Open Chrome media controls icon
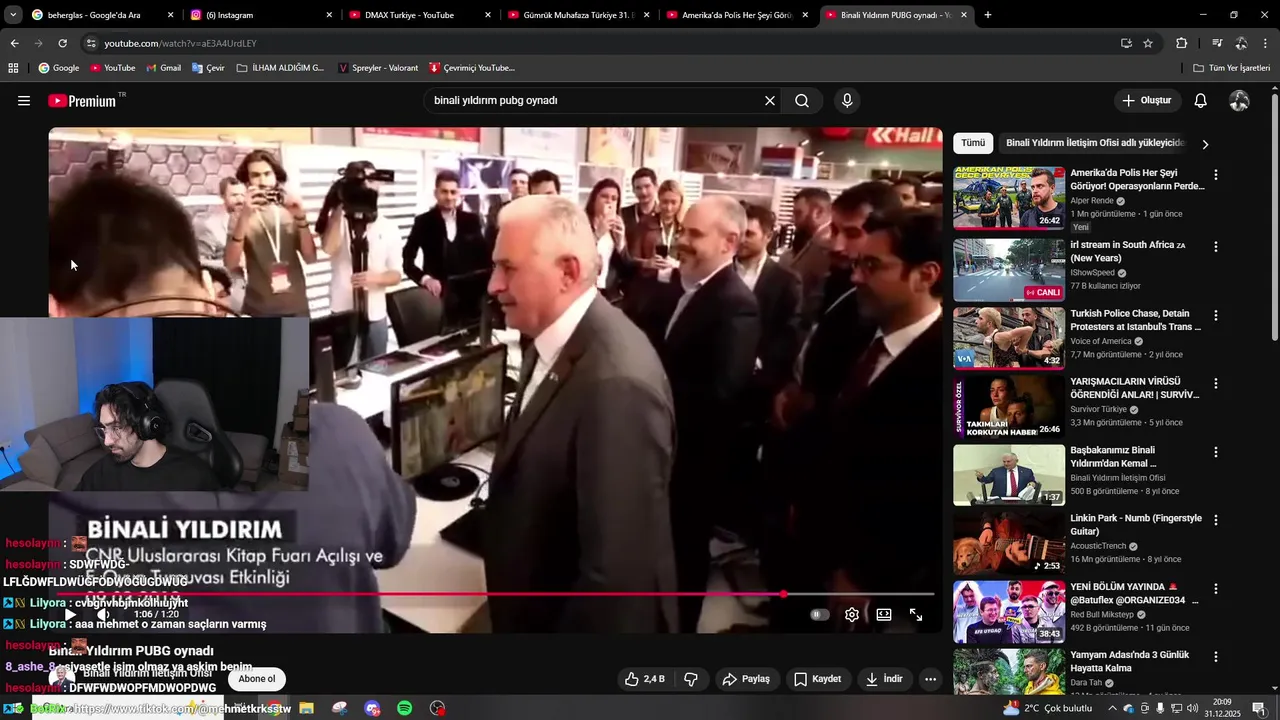Viewport: 1280px width, 720px height. click(1217, 43)
